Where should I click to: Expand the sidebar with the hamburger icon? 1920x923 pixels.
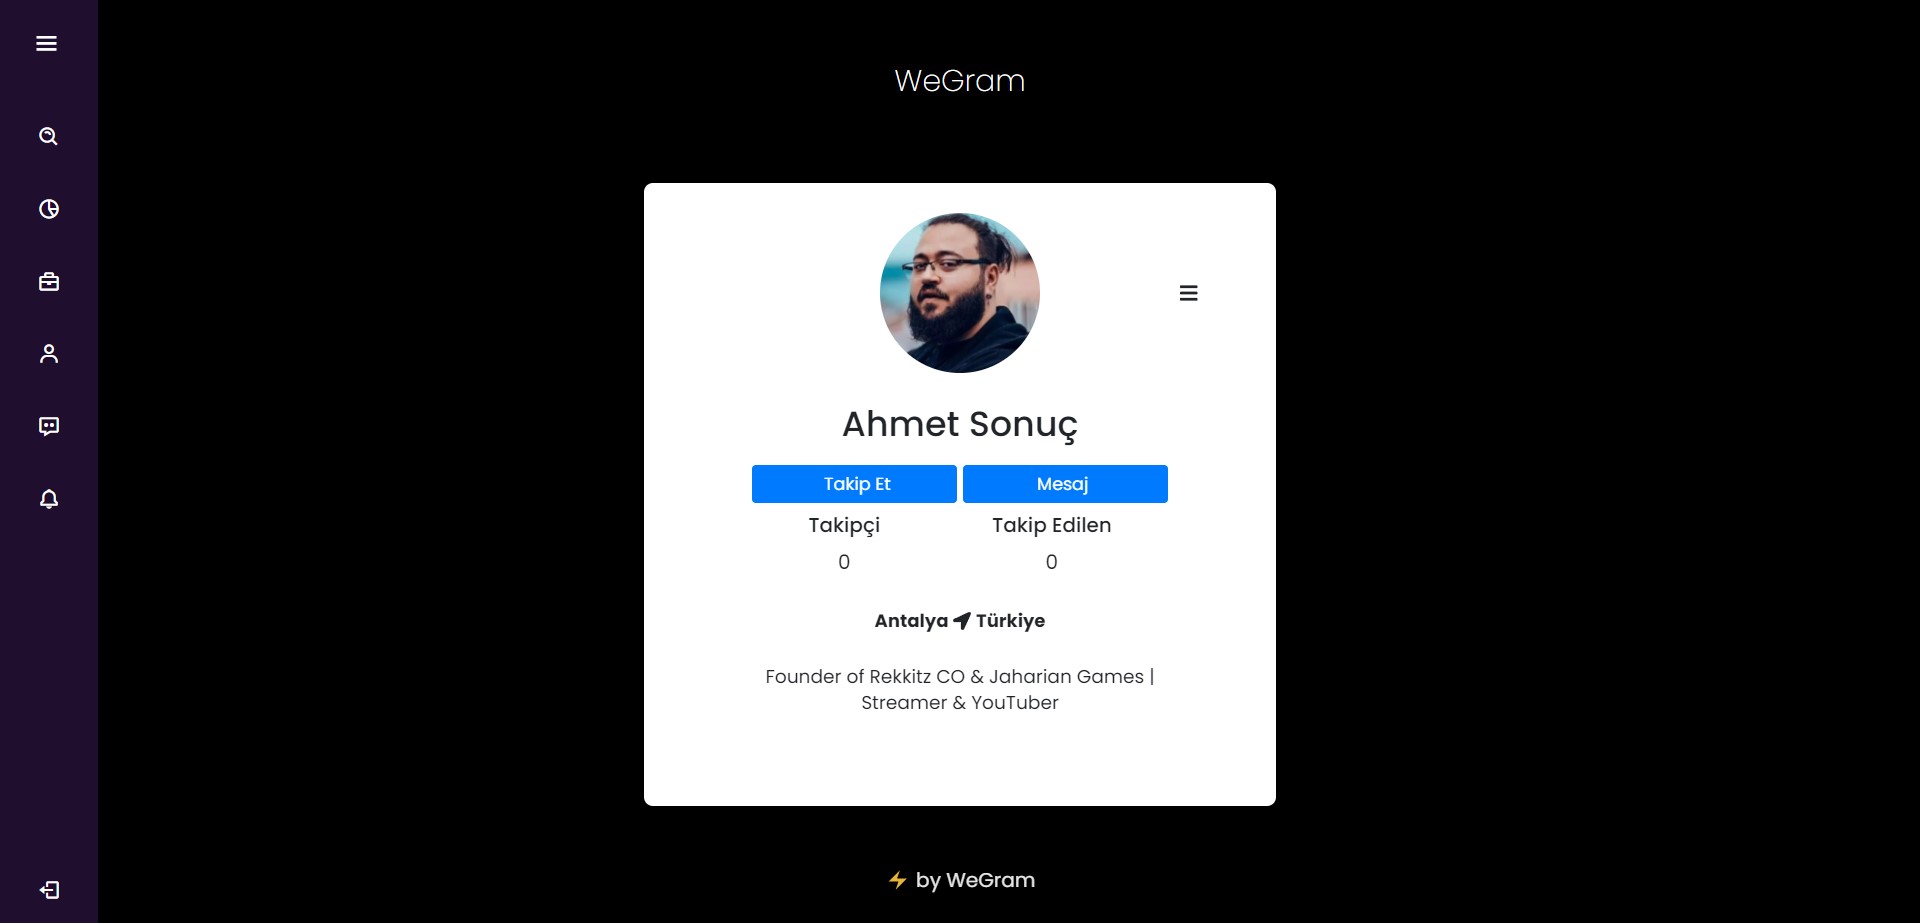46,43
